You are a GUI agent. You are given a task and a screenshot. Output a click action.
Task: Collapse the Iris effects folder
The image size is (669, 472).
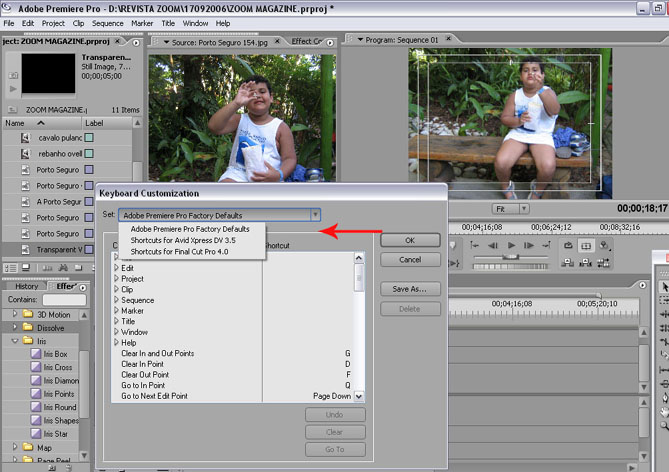(16, 341)
